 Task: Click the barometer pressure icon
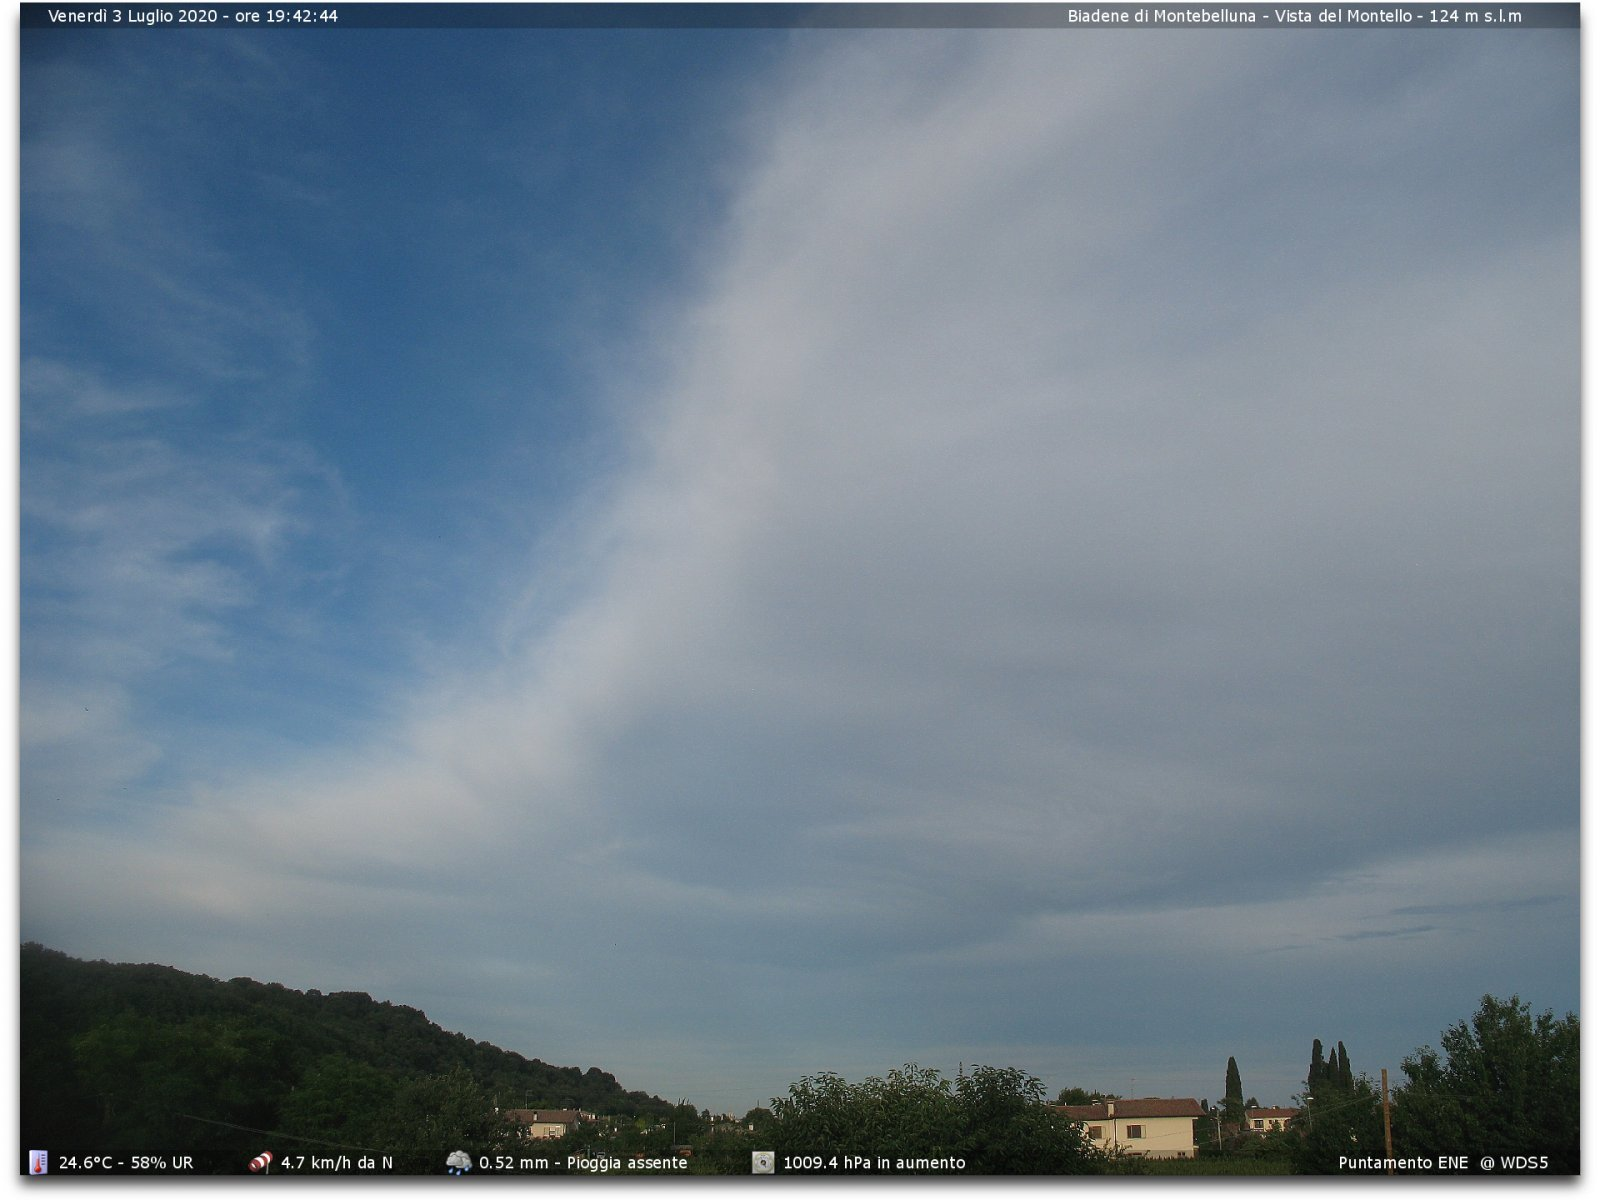point(762,1162)
